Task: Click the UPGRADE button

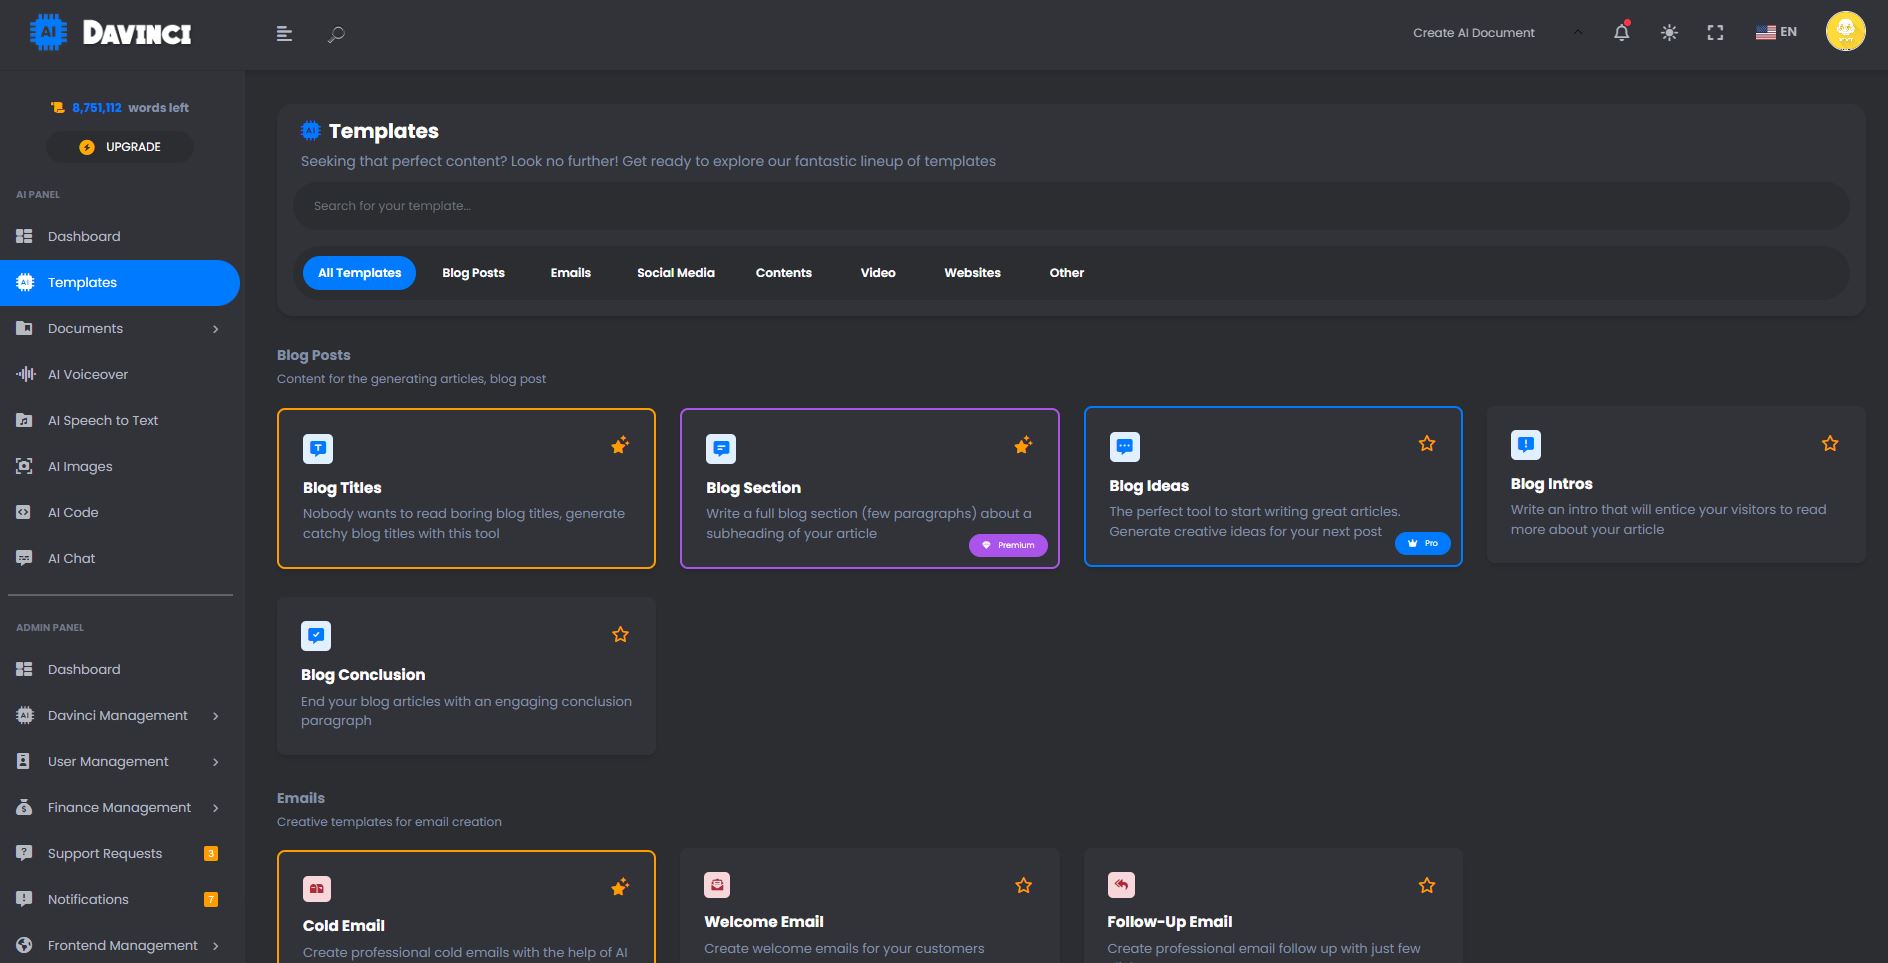Action: coord(120,147)
